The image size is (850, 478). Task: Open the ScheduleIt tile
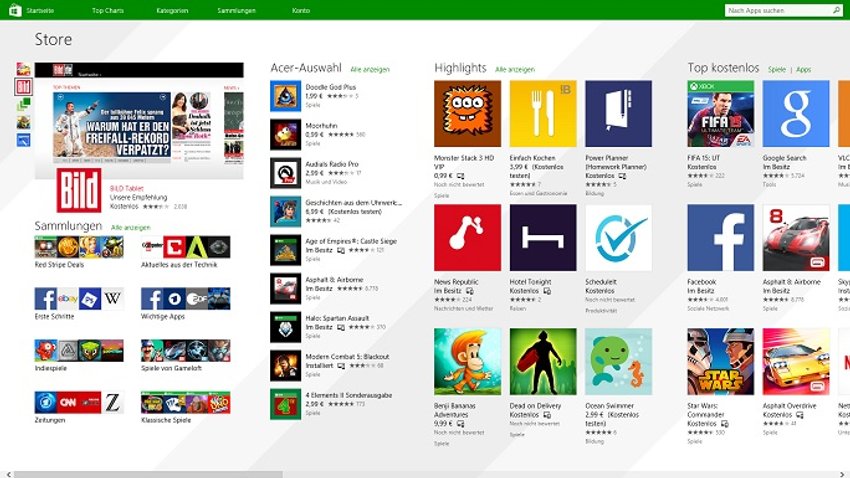619,237
